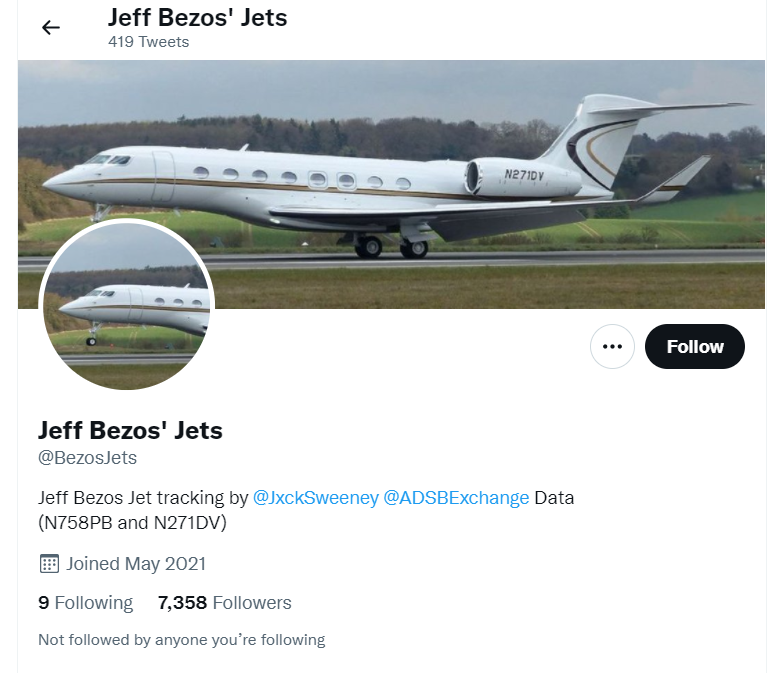The height and width of the screenshot is (673, 780).
Task: Click the bold Jeff Bezos' Jets display name
Action: click(x=130, y=431)
